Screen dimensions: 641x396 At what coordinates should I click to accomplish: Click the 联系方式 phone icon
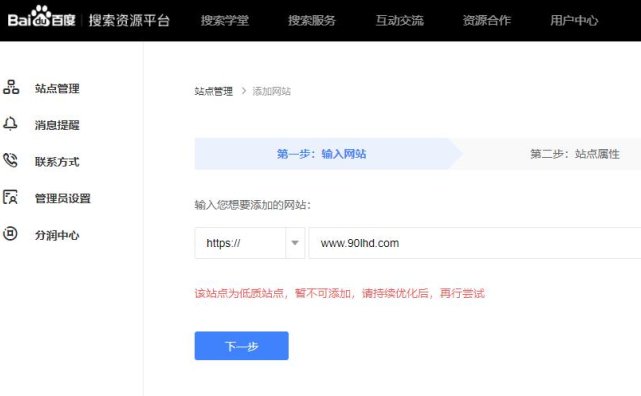(x=11, y=160)
